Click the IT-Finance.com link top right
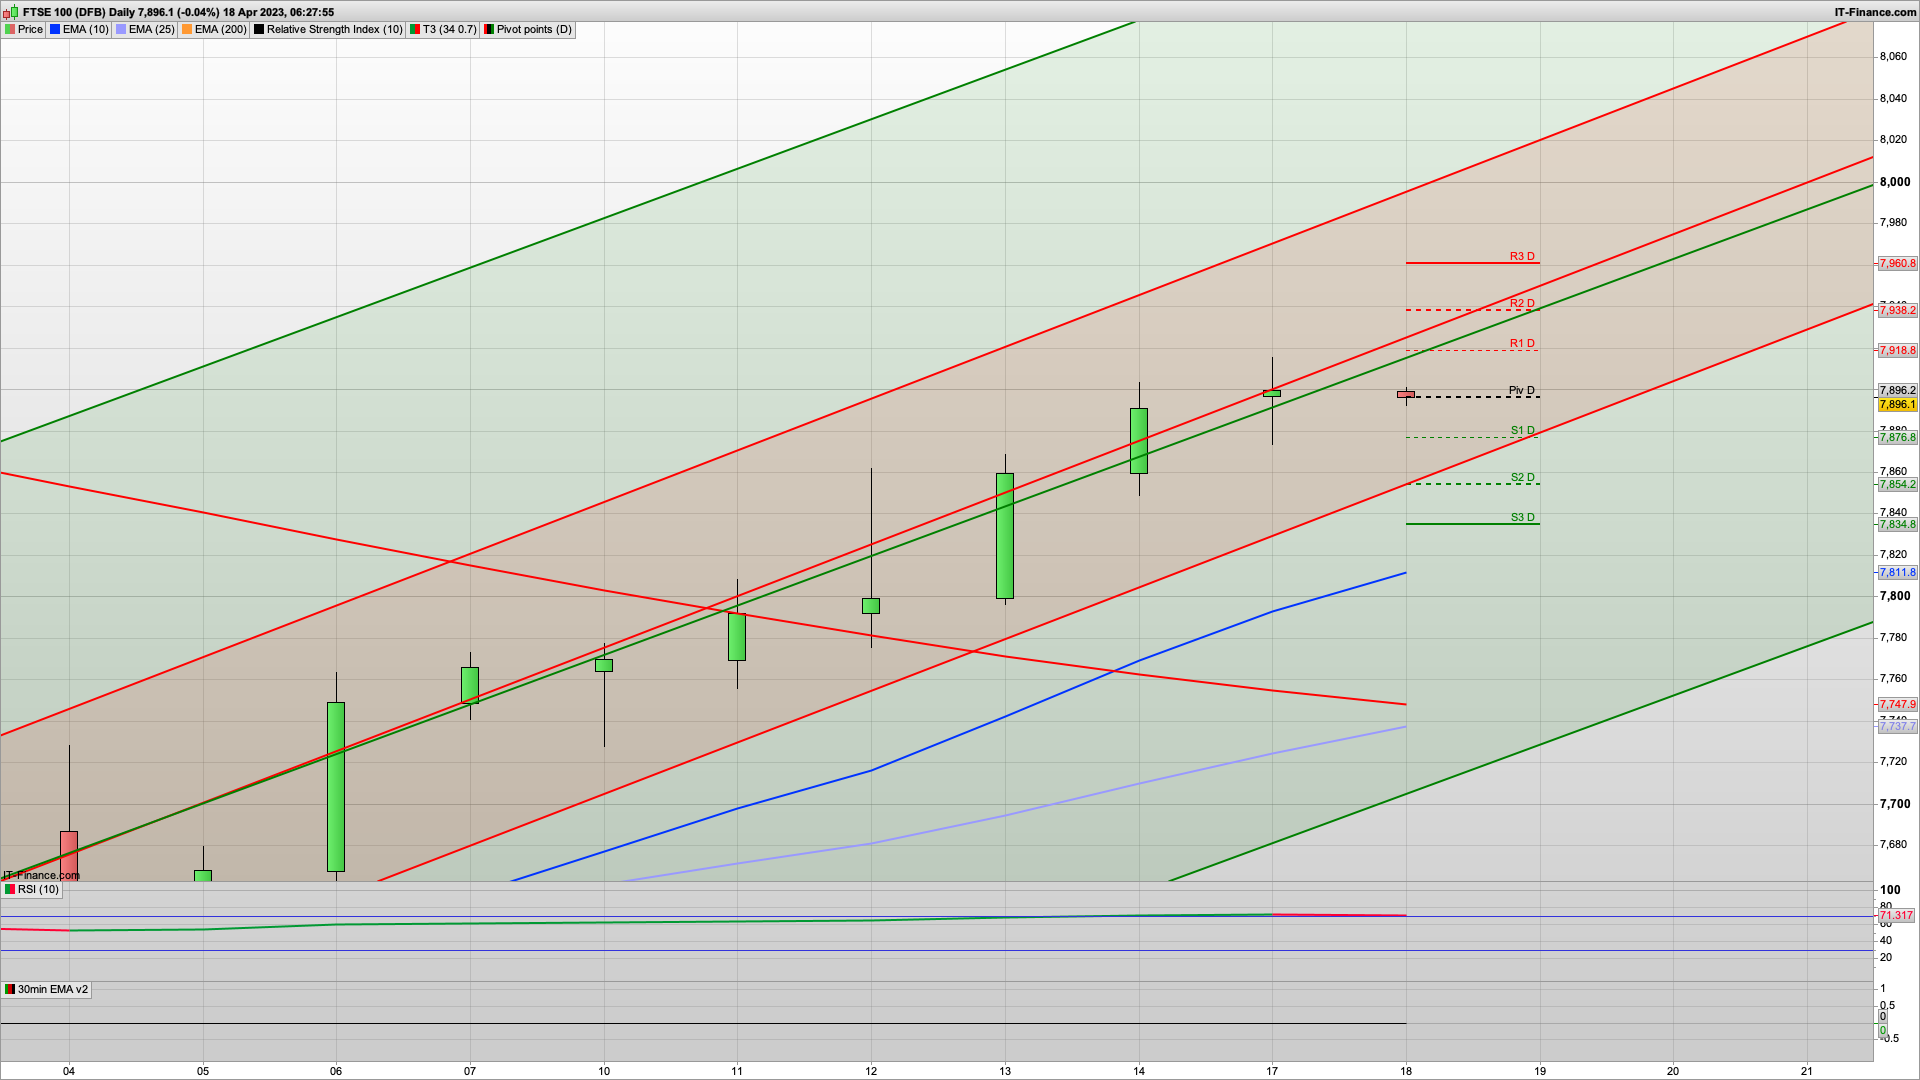Screen dimensions: 1920x1080 pyautogui.click(x=1875, y=12)
